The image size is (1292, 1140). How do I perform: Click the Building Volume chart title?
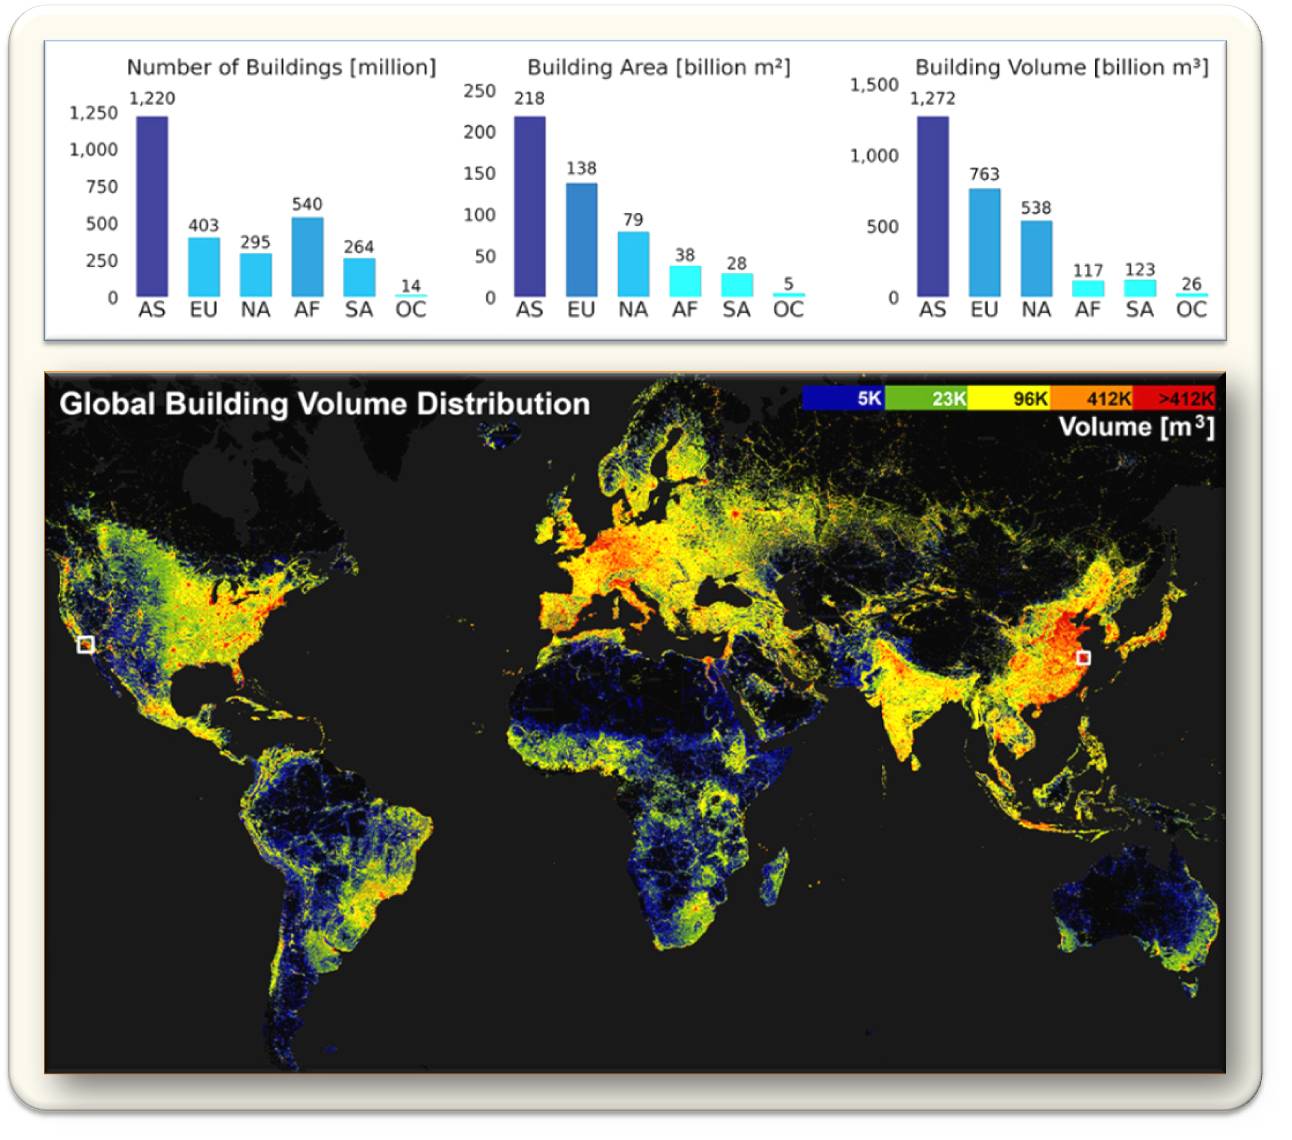[1061, 67]
